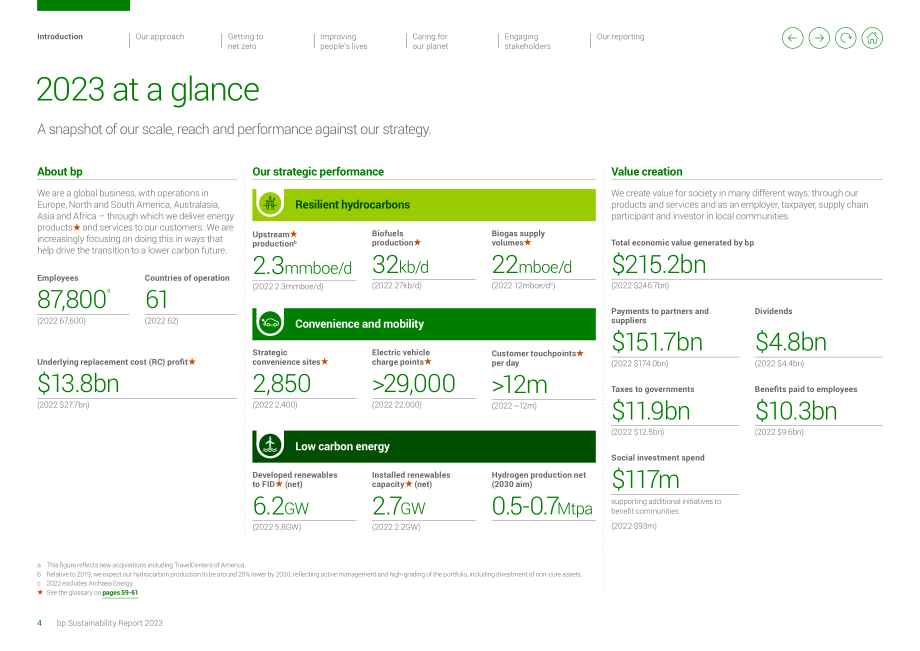Click the Customer touchpoints >12m value

(519, 385)
